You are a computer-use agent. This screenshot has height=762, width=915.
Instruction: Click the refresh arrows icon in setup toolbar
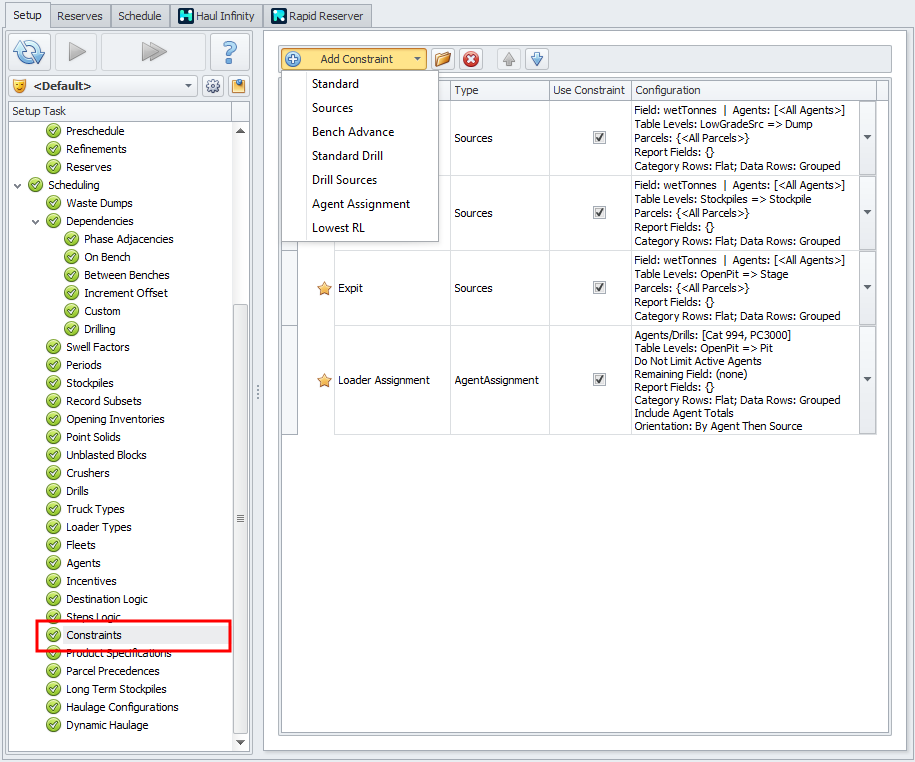click(29, 51)
